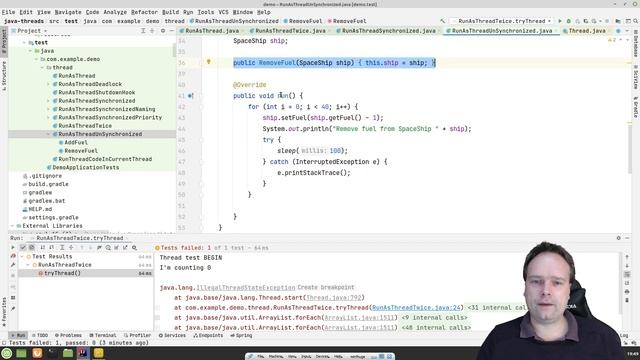Open the VCS menu
This screenshot has height=360, width=640.
tap(223, 12)
